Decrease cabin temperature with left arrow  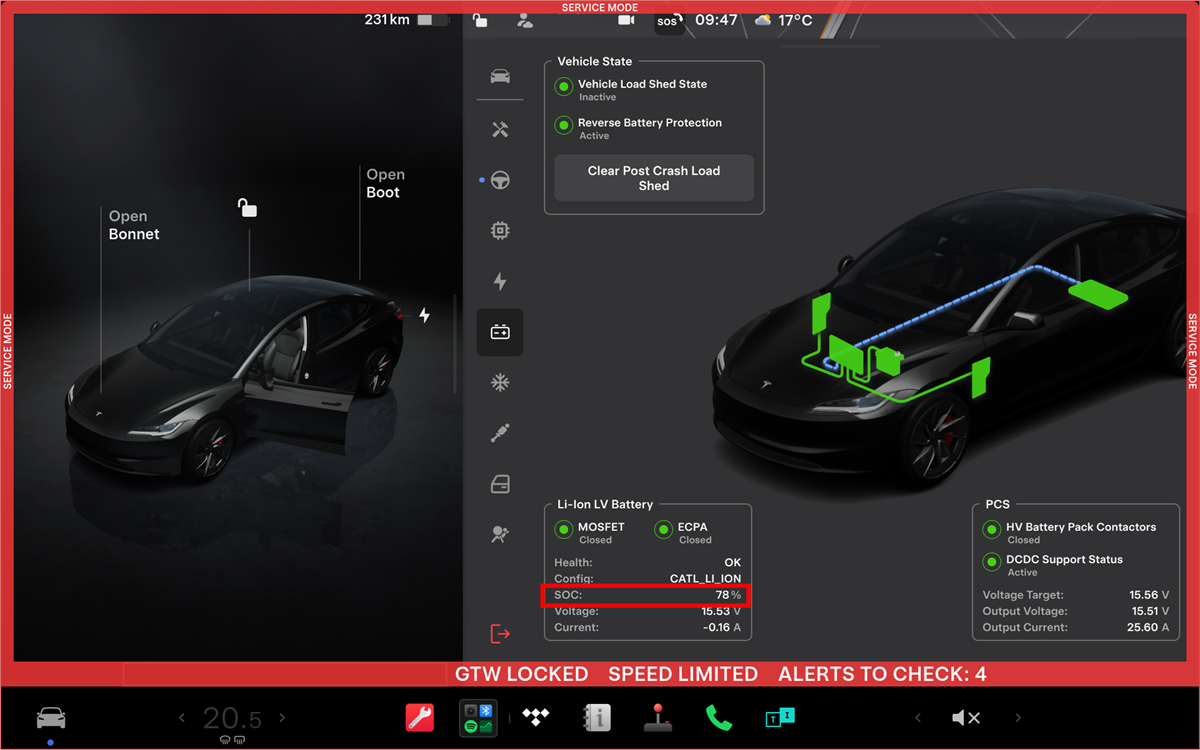(182, 718)
